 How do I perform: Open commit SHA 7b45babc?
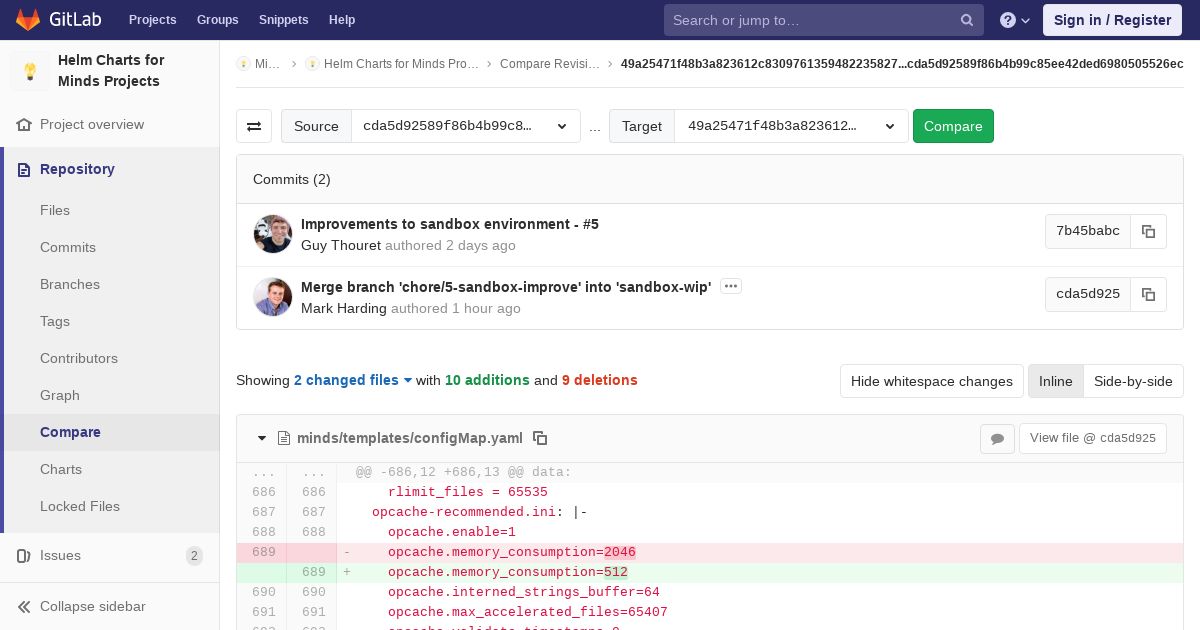pos(1088,231)
